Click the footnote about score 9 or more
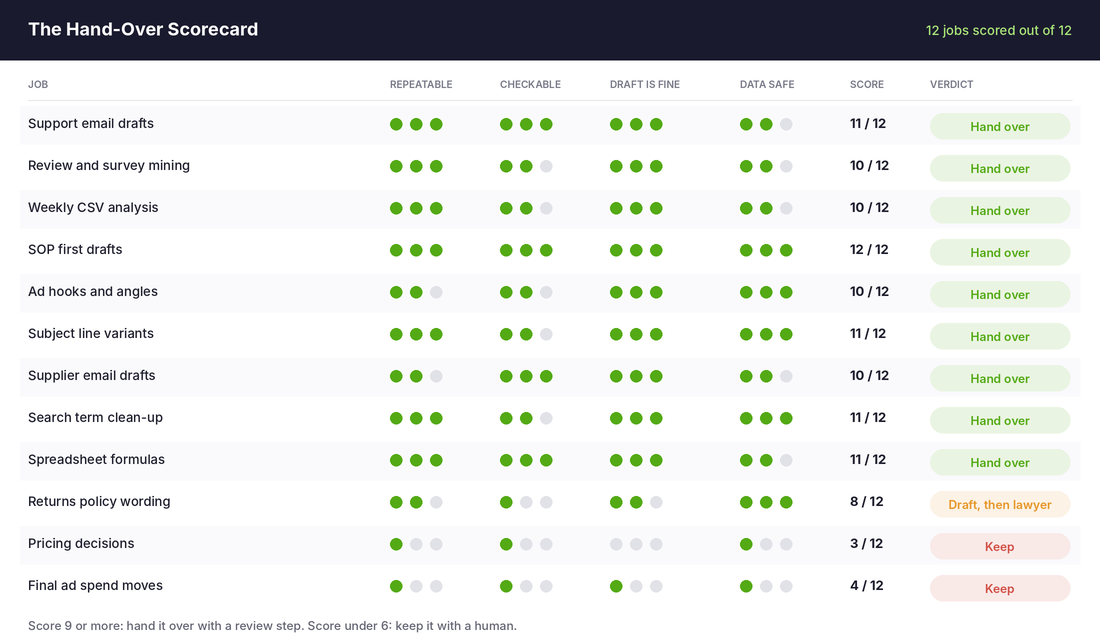 (x=272, y=625)
